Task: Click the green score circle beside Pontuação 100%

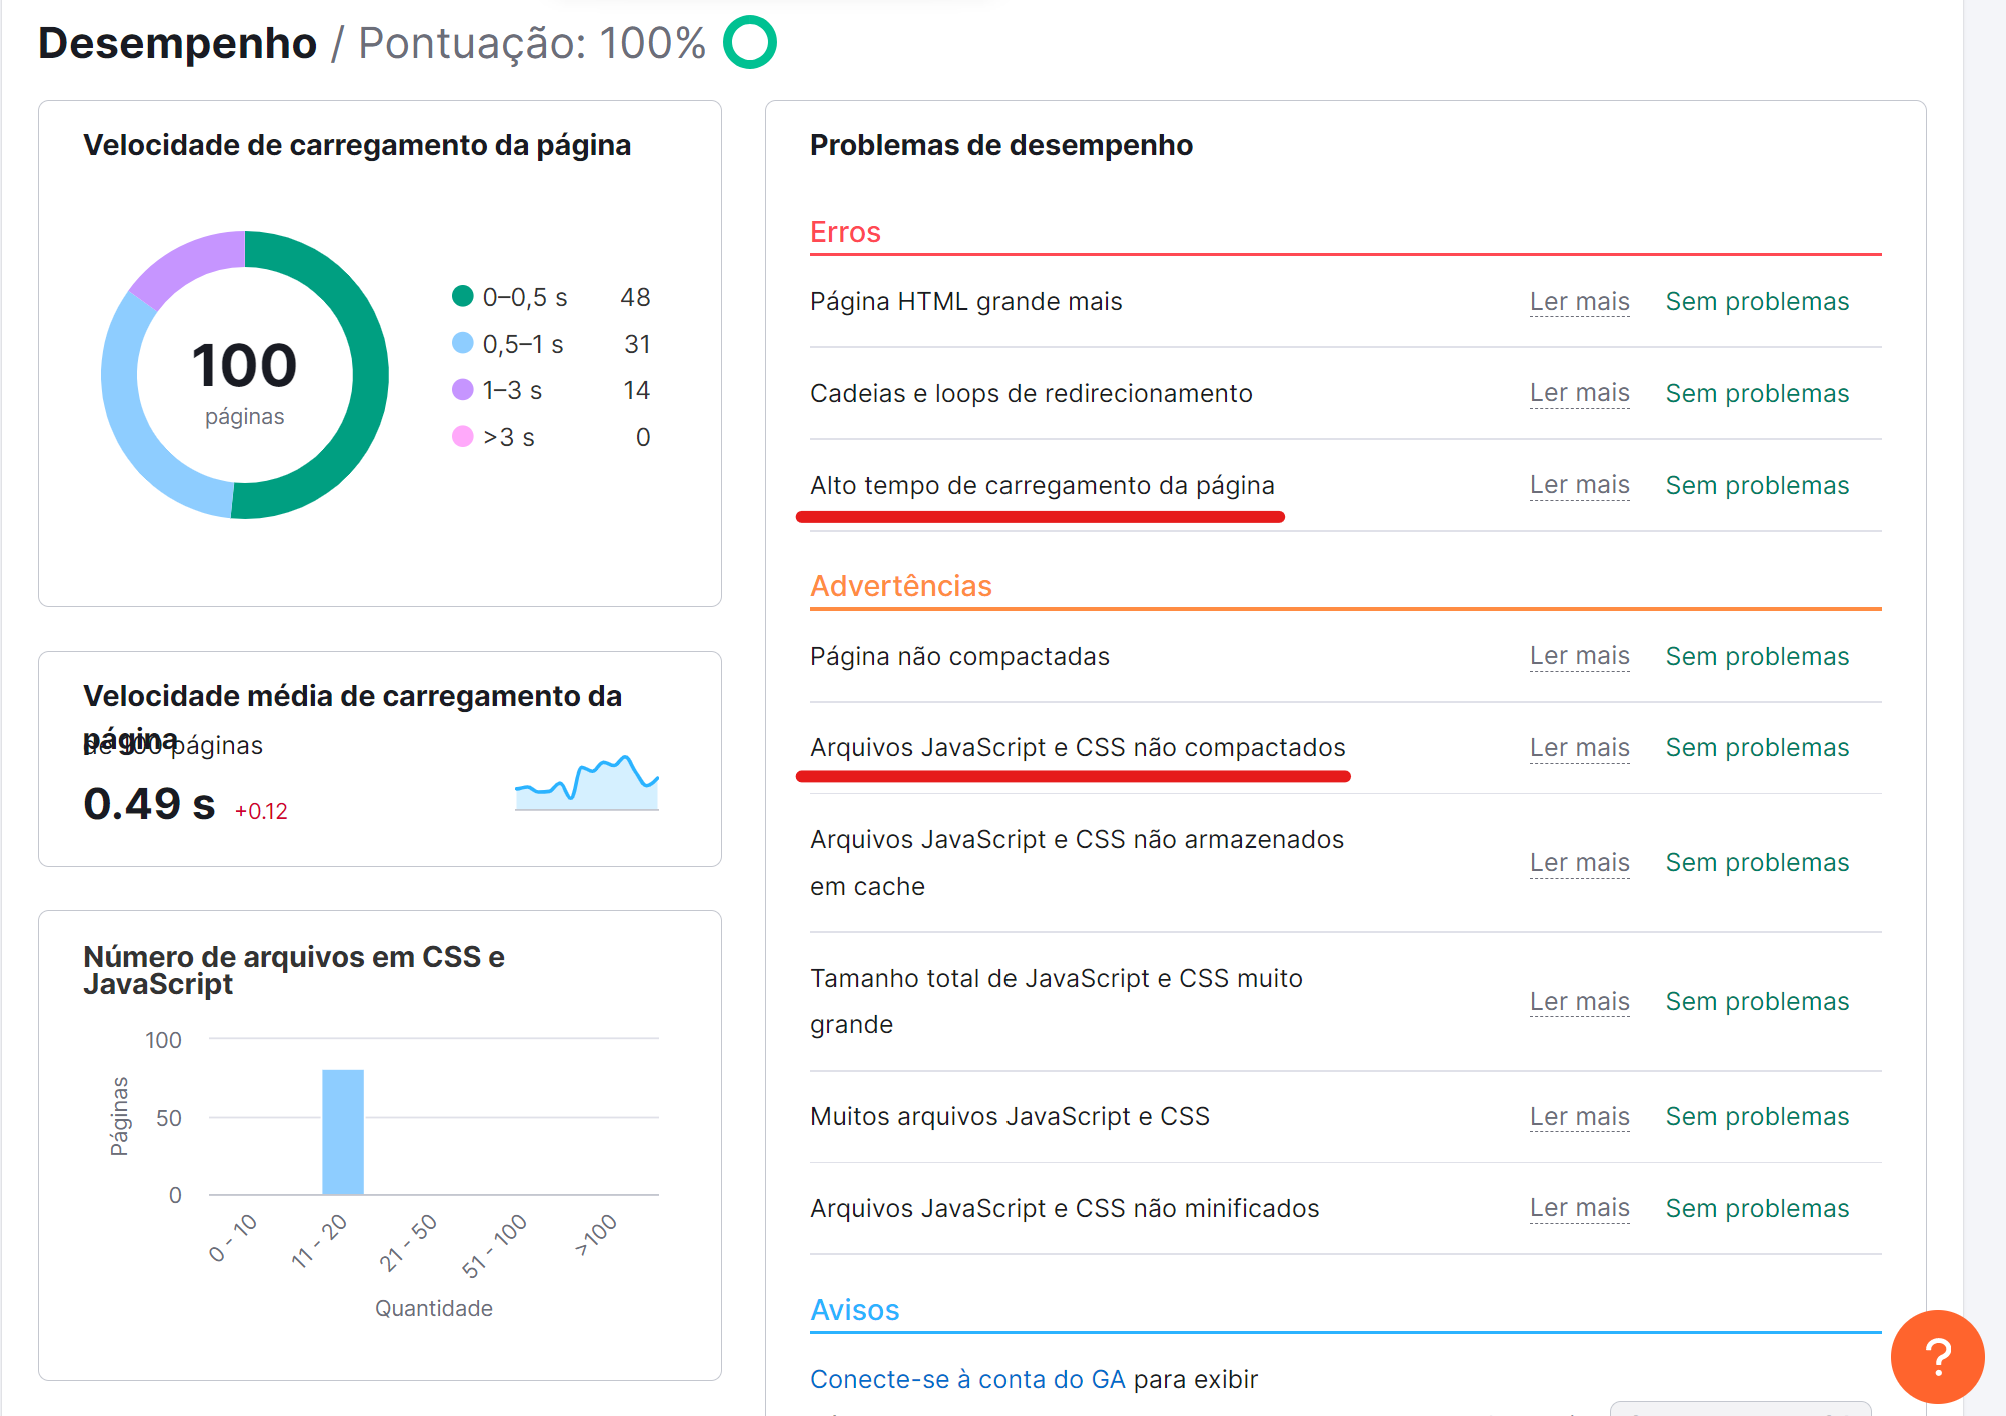Action: coord(748,42)
